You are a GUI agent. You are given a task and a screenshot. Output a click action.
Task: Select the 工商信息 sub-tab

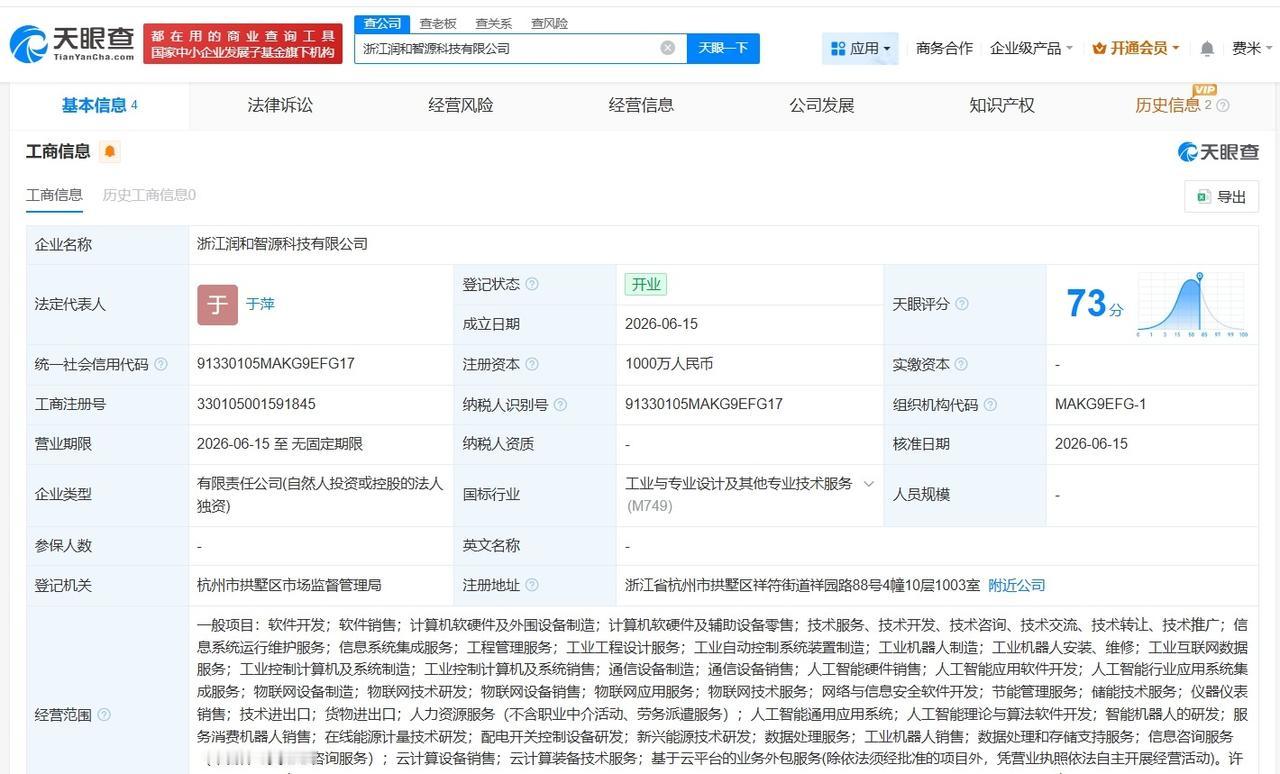click(x=54, y=195)
